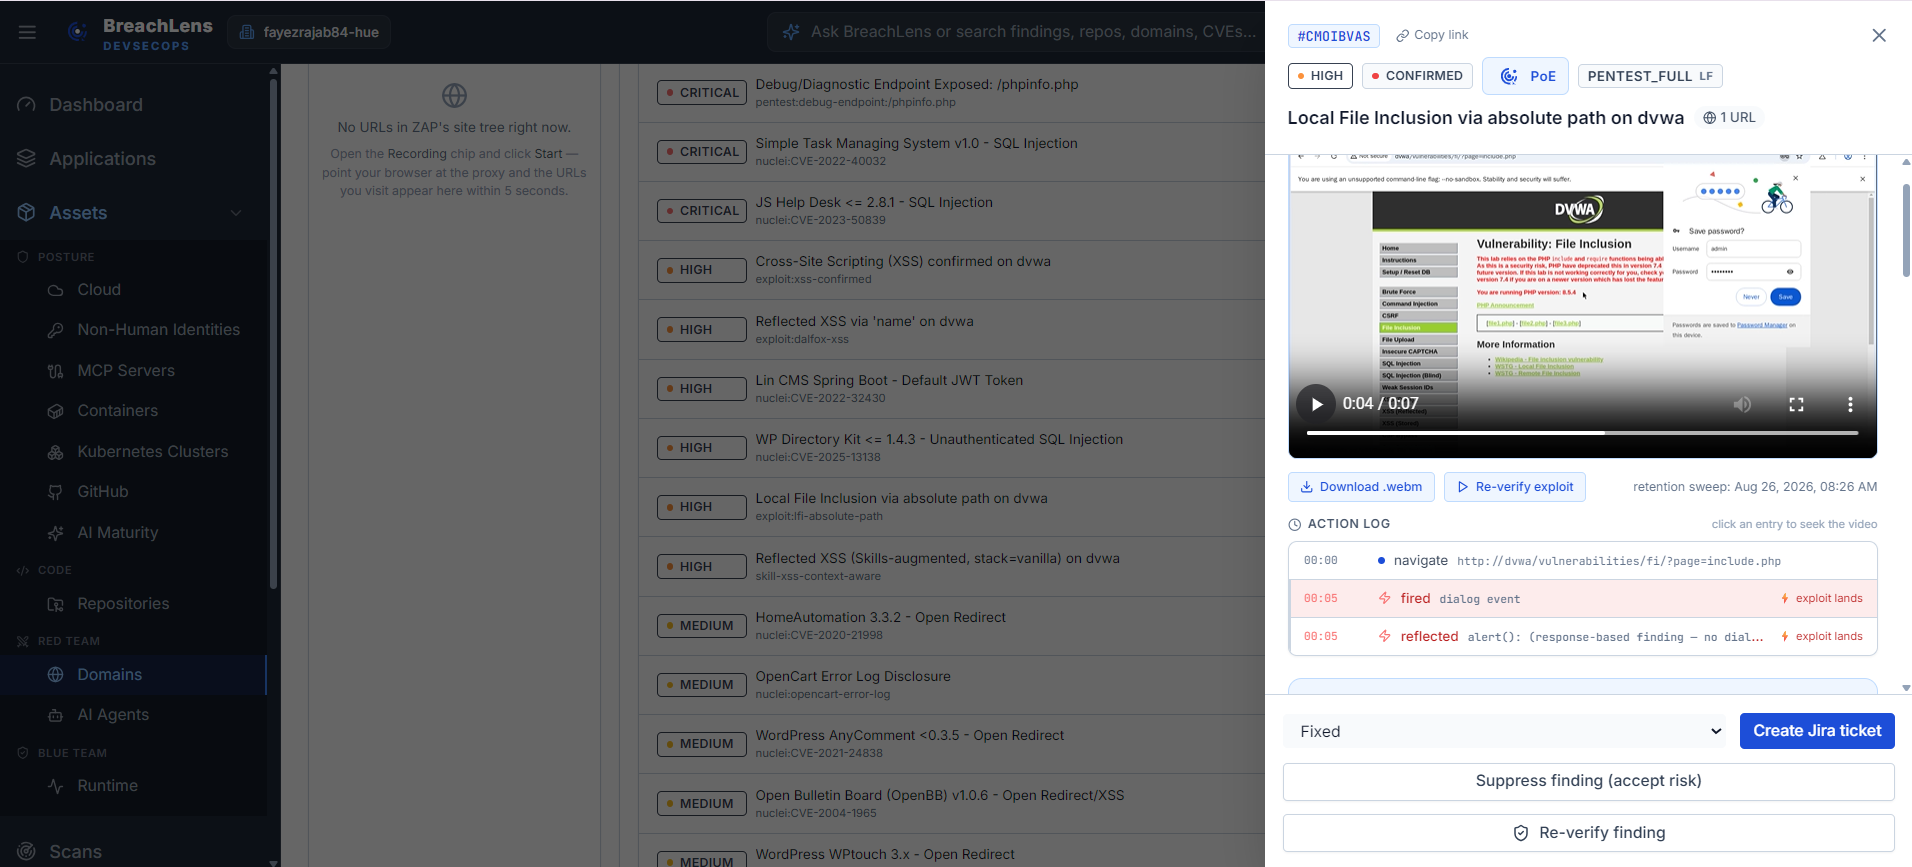Enter fullscreen for the exploit video

(x=1796, y=404)
